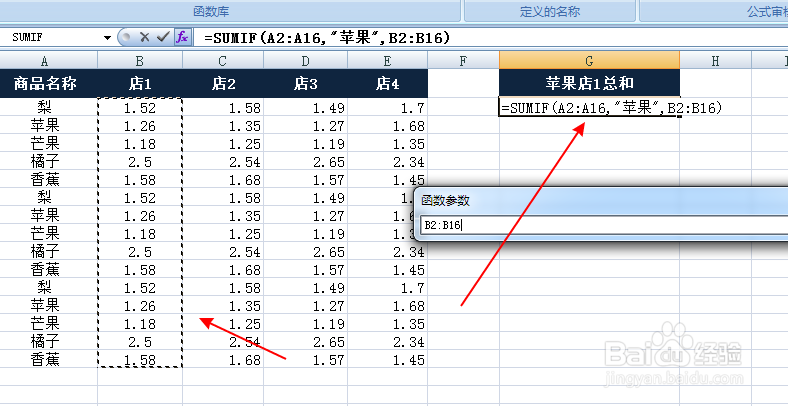Click the first 梨 cell in column A
This screenshot has height=406, width=788.
pos(45,108)
